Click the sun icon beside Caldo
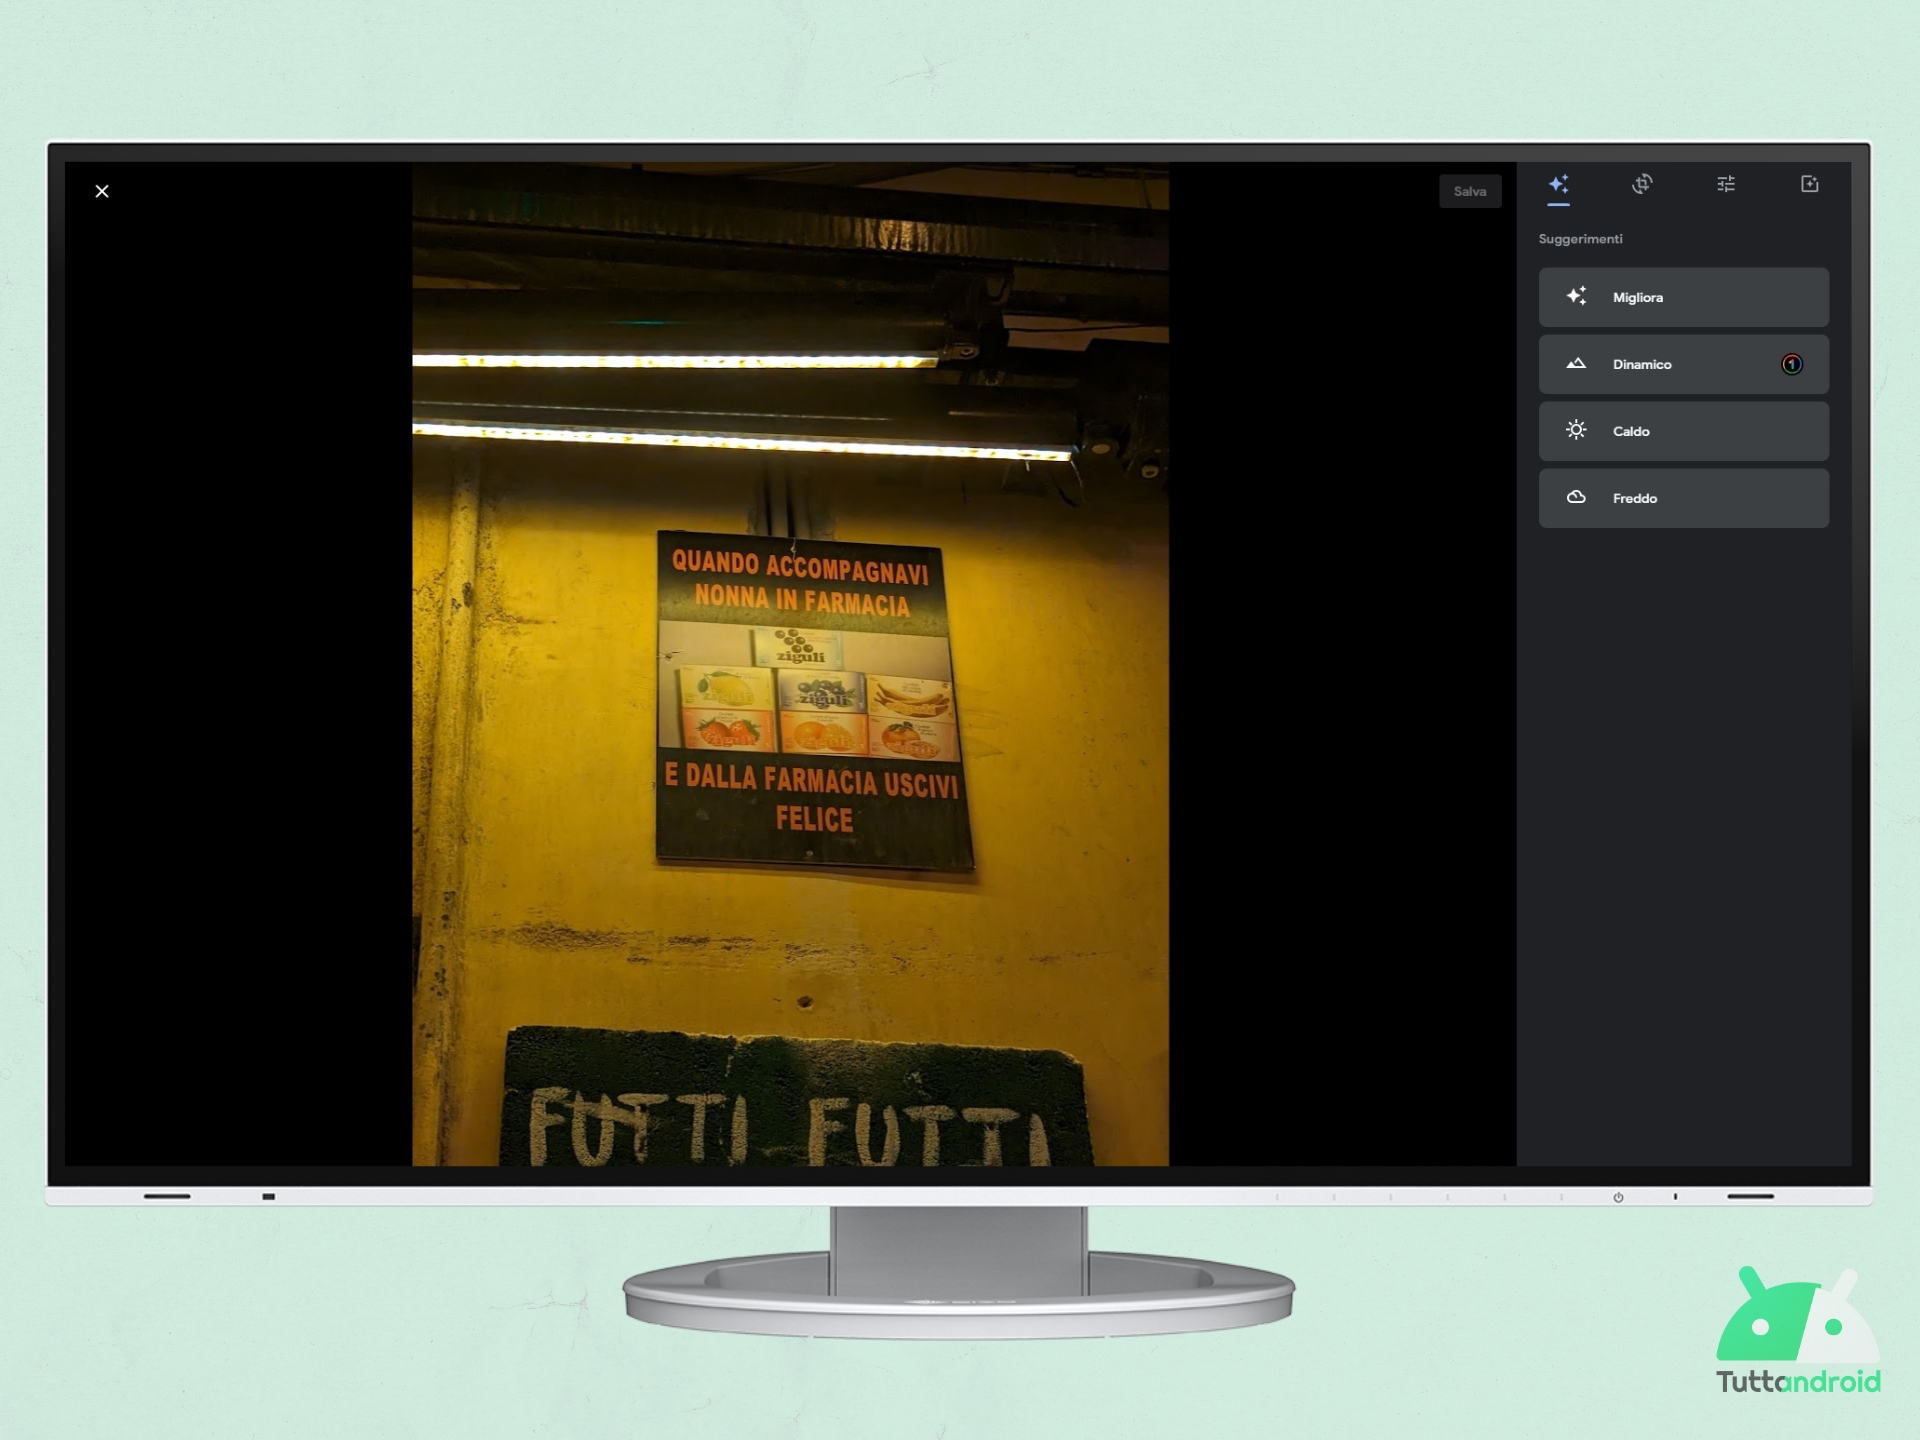Image resolution: width=1920 pixels, height=1440 pixels. [1576, 430]
